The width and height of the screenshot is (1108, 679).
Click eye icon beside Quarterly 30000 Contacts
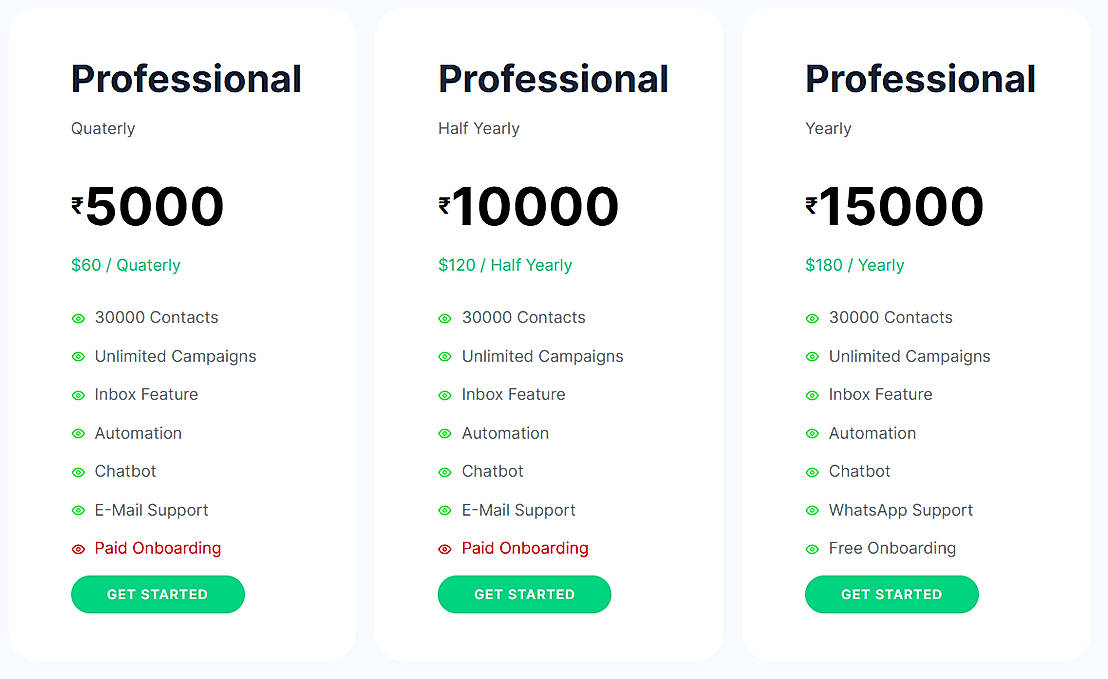click(x=78, y=318)
